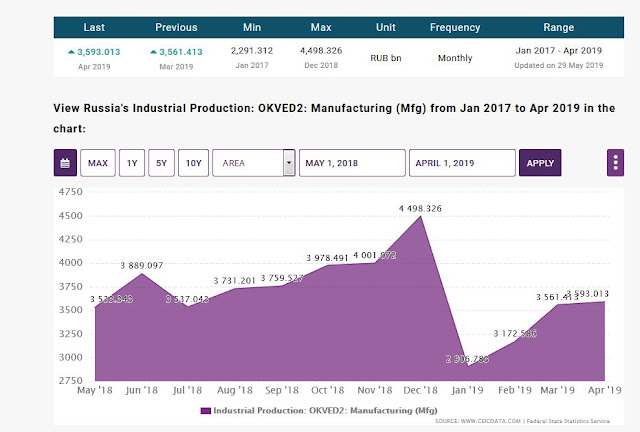Open the AREA chart type dropdown
This screenshot has width=640, height=432.
[253, 163]
